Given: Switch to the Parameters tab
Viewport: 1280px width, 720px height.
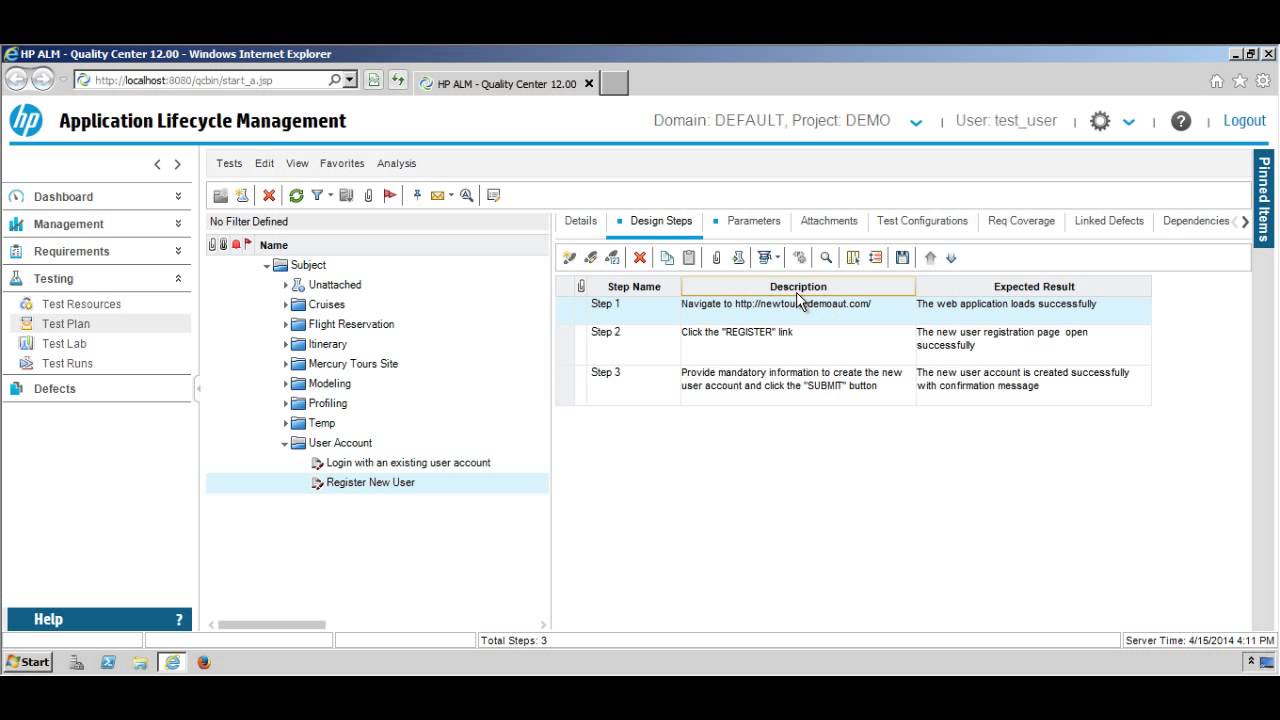Looking at the screenshot, I should pos(753,221).
